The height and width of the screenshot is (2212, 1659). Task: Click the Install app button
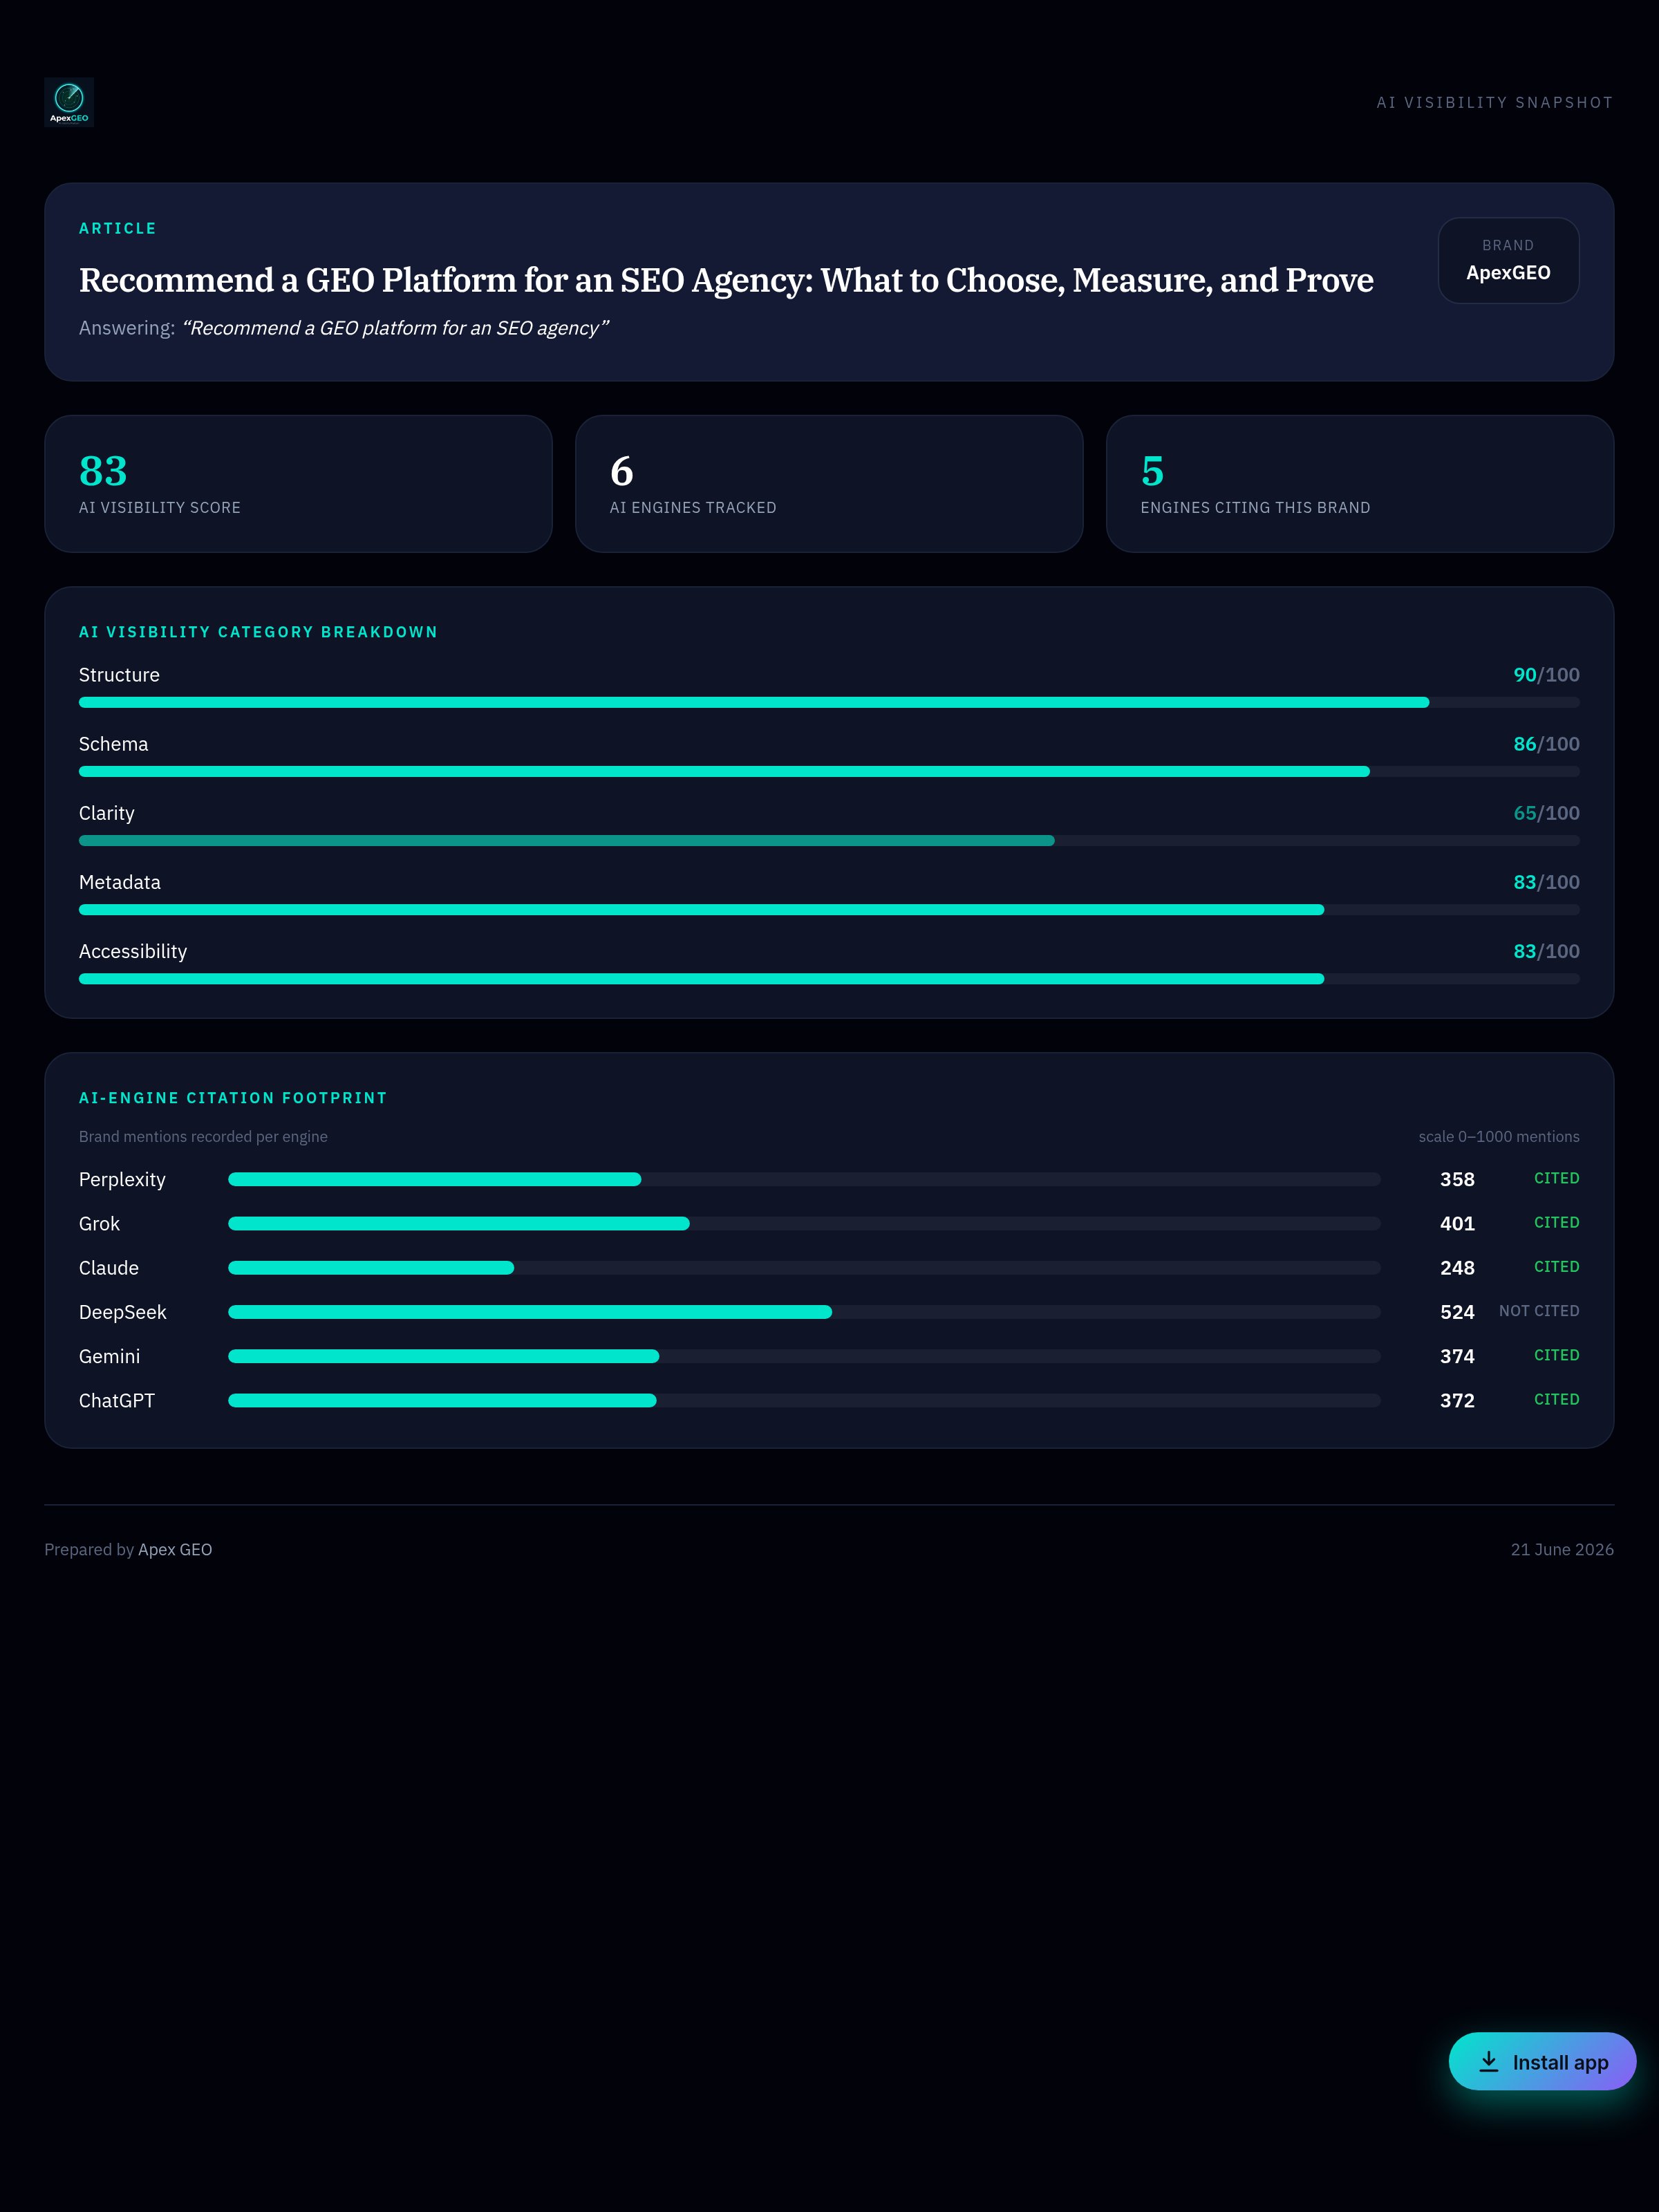coord(1542,2061)
